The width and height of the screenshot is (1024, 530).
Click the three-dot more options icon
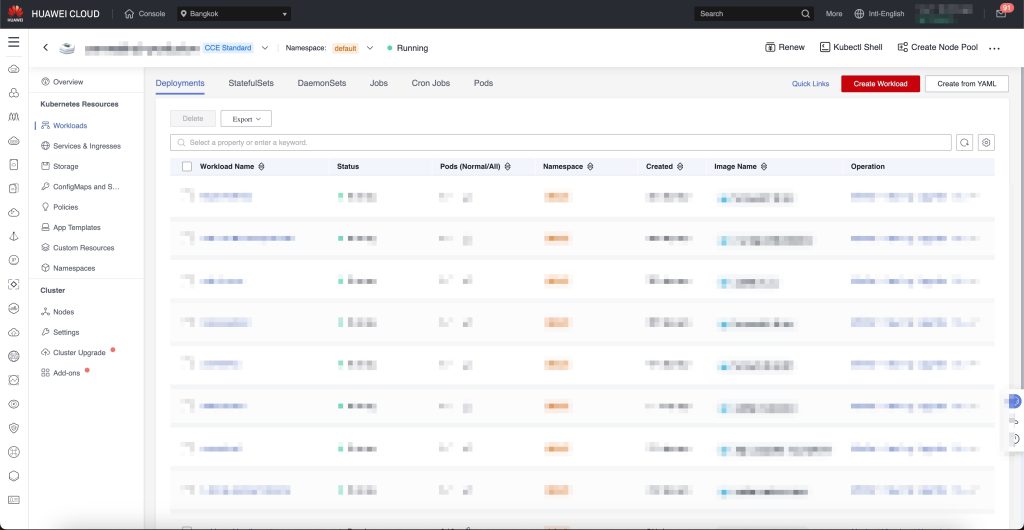(994, 48)
